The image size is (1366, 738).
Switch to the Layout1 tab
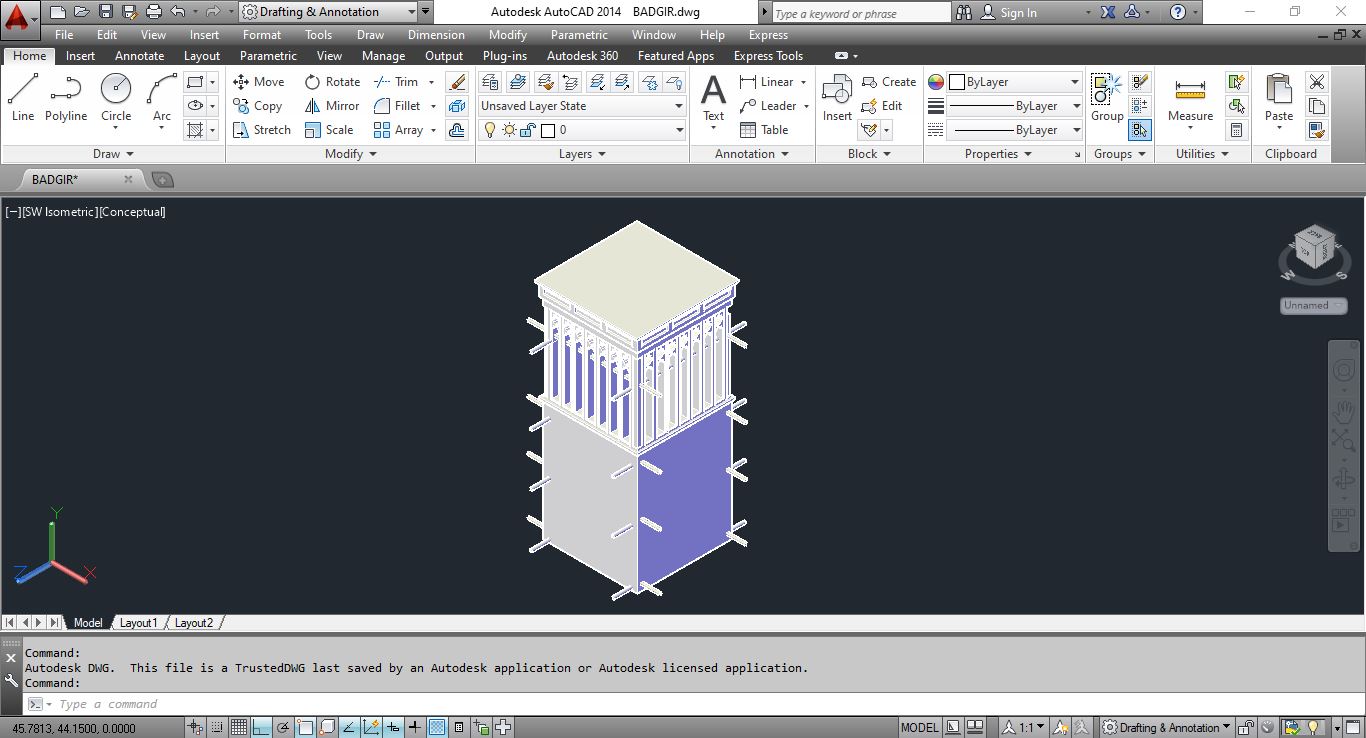click(x=138, y=623)
